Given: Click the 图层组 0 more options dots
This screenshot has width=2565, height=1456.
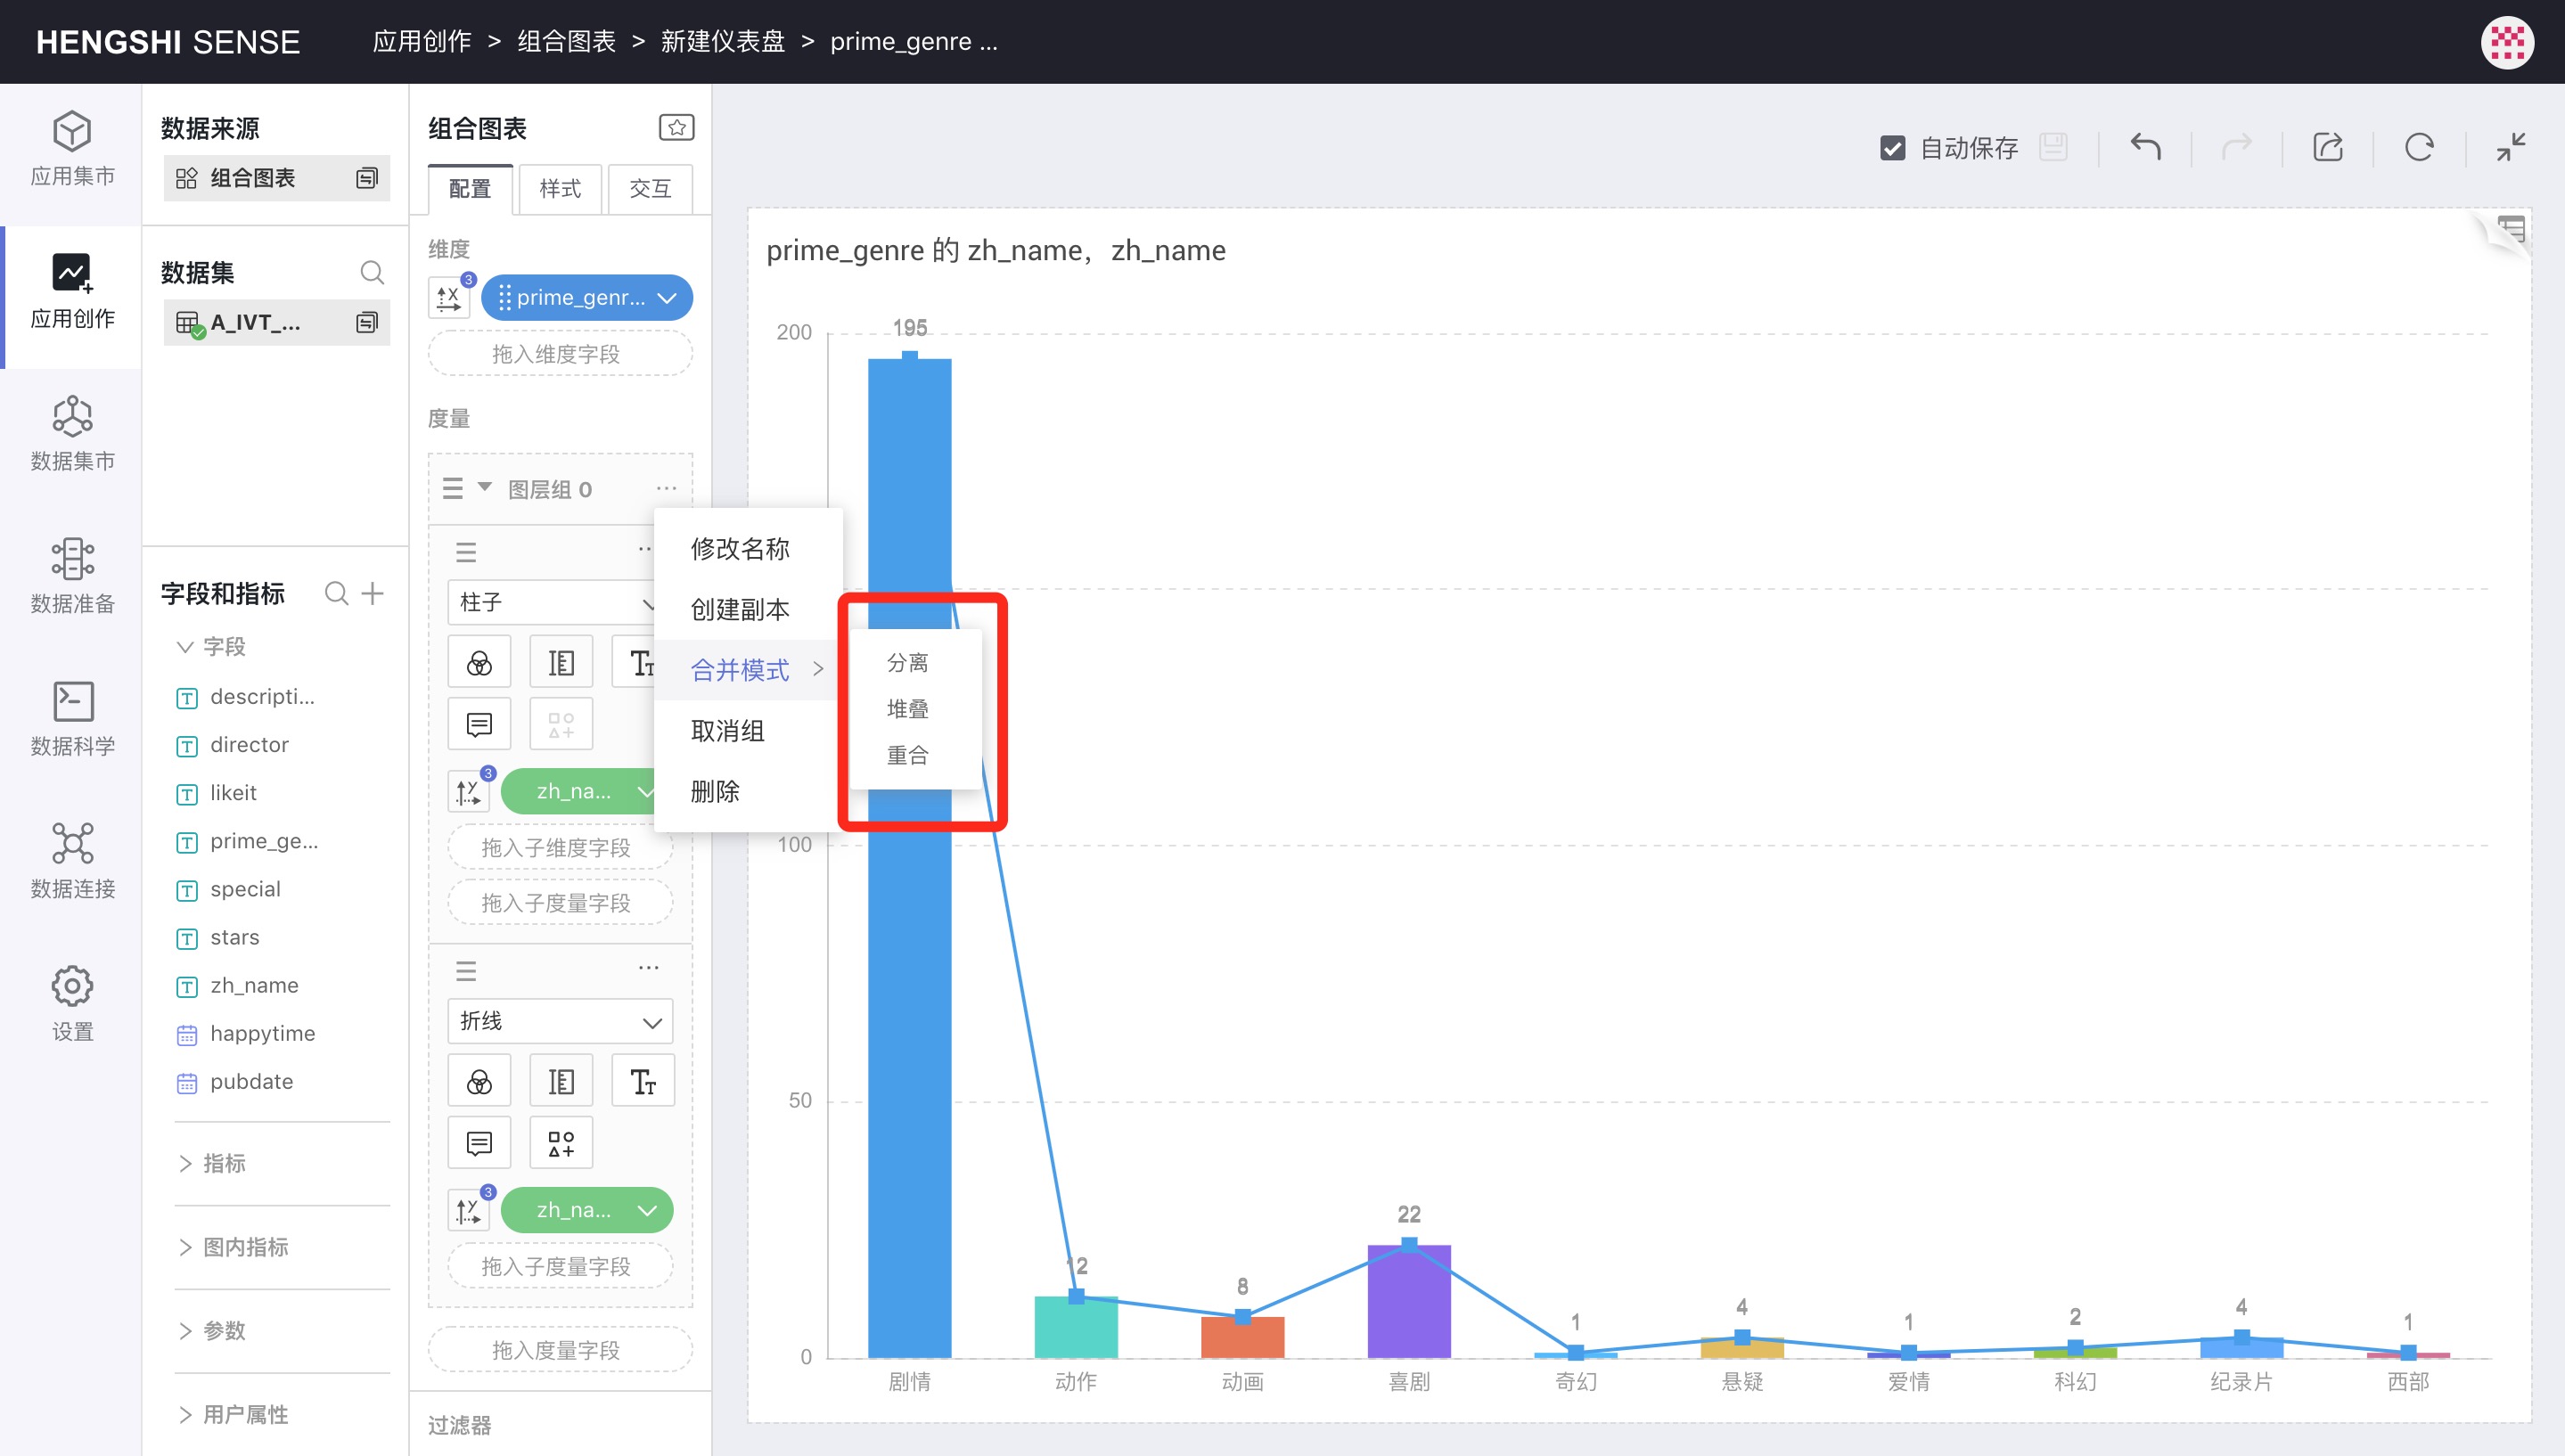Looking at the screenshot, I should [x=666, y=488].
